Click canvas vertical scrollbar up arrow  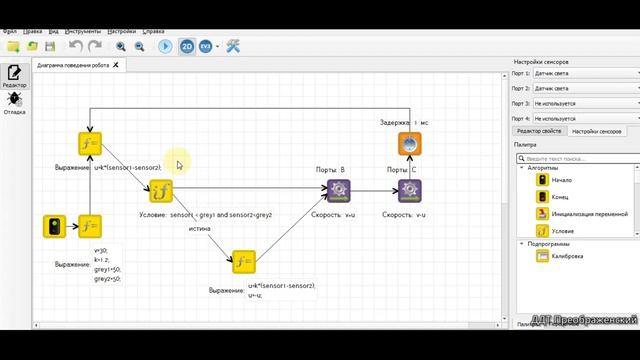[x=504, y=76]
